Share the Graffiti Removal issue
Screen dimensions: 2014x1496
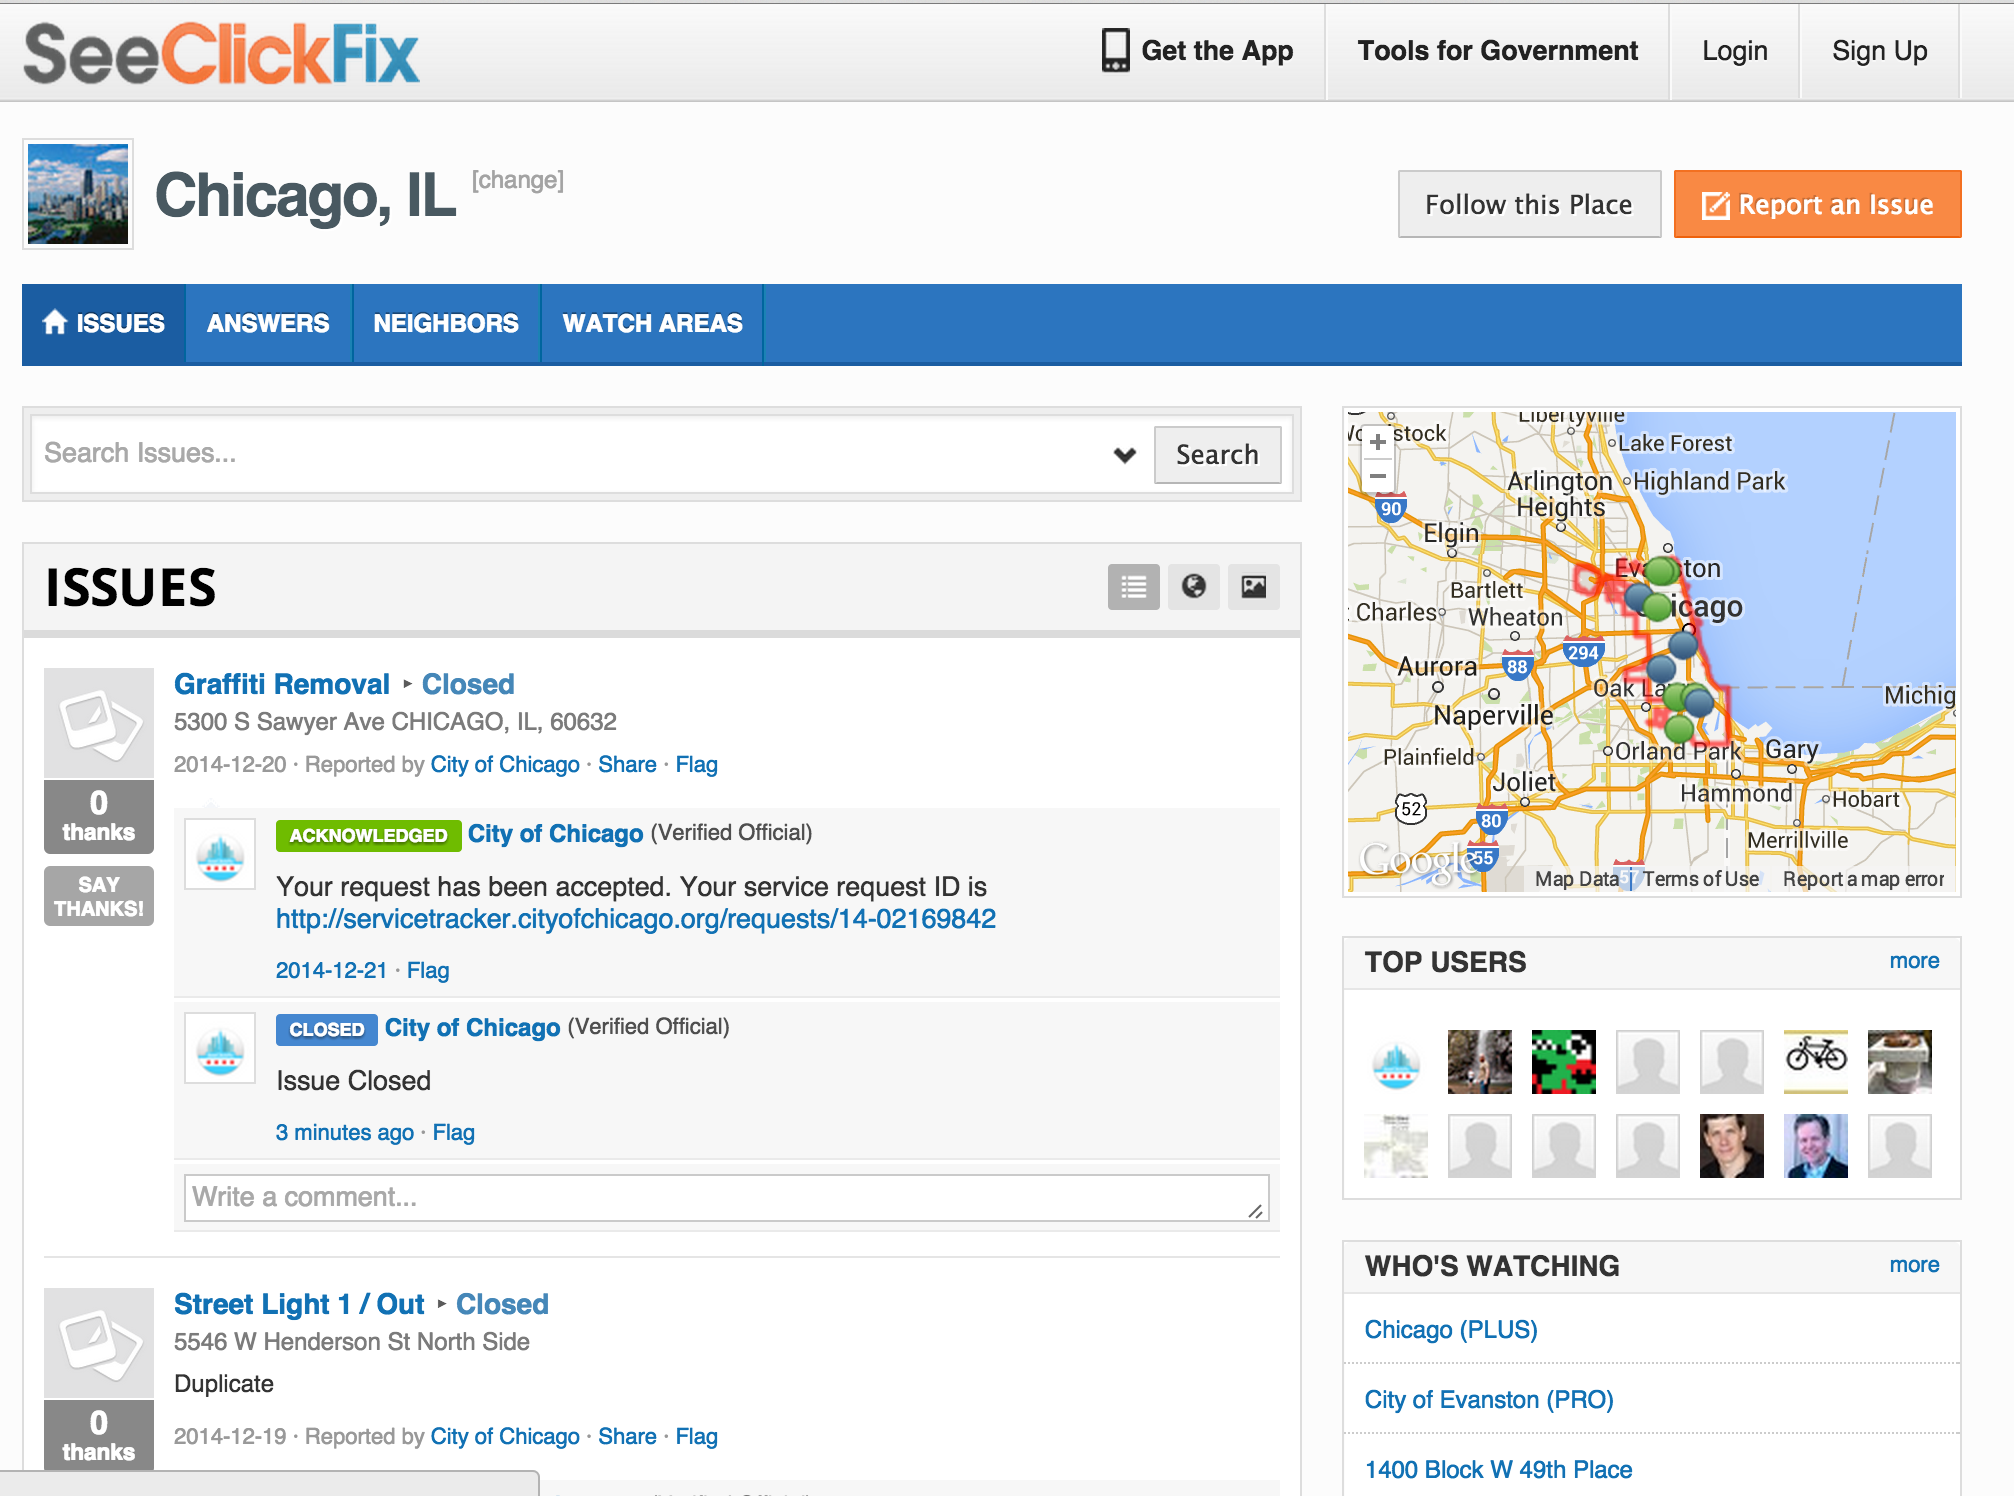click(627, 764)
